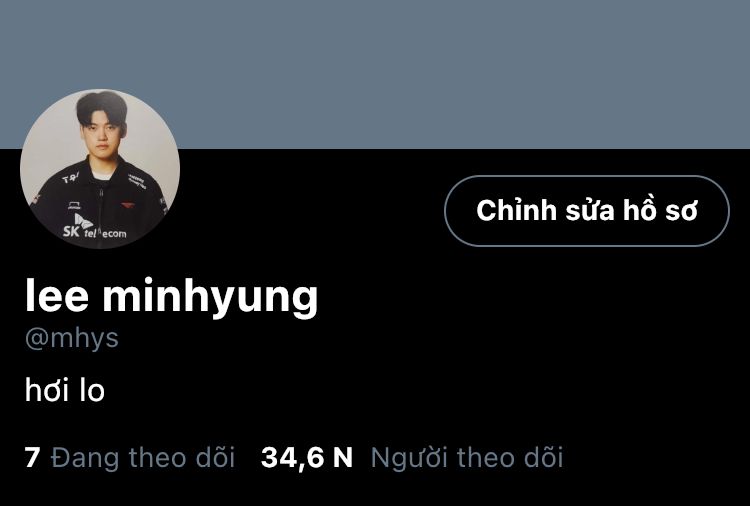Screen dimensions: 750x506
Task: Click the SK telecom logo in avatar
Action: tap(94, 227)
